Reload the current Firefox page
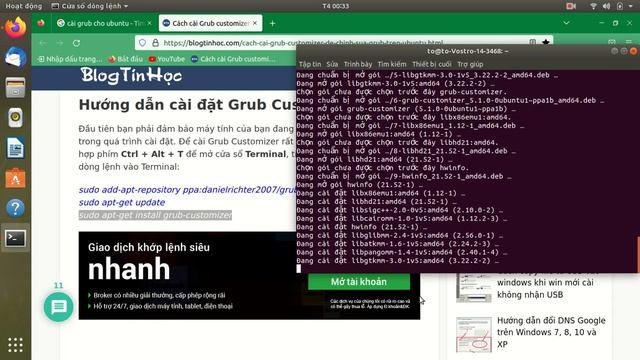This screenshot has height=360, width=640. 76,43
